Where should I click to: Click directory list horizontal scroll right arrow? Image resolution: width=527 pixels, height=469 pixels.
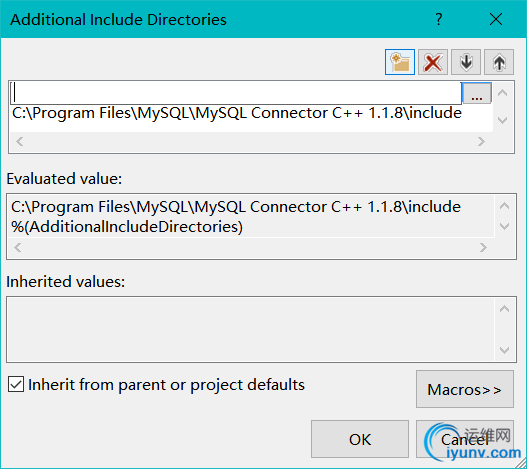(x=481, y=142)
